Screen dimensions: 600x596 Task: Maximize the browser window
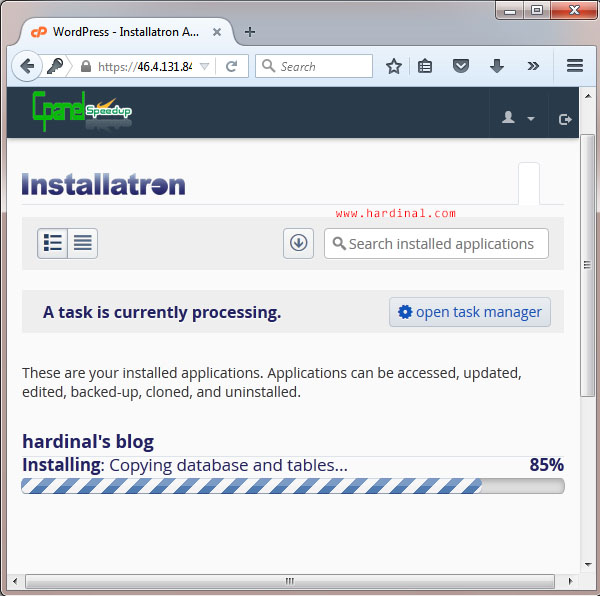(537, 10)
